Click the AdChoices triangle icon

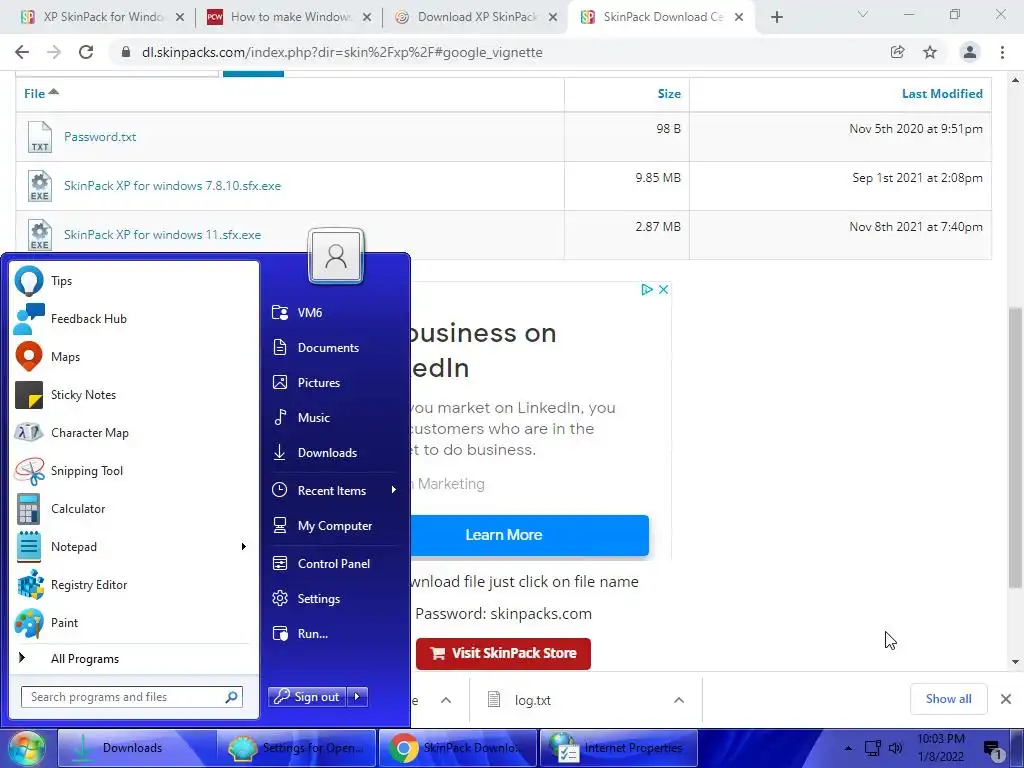pos(647,289)
